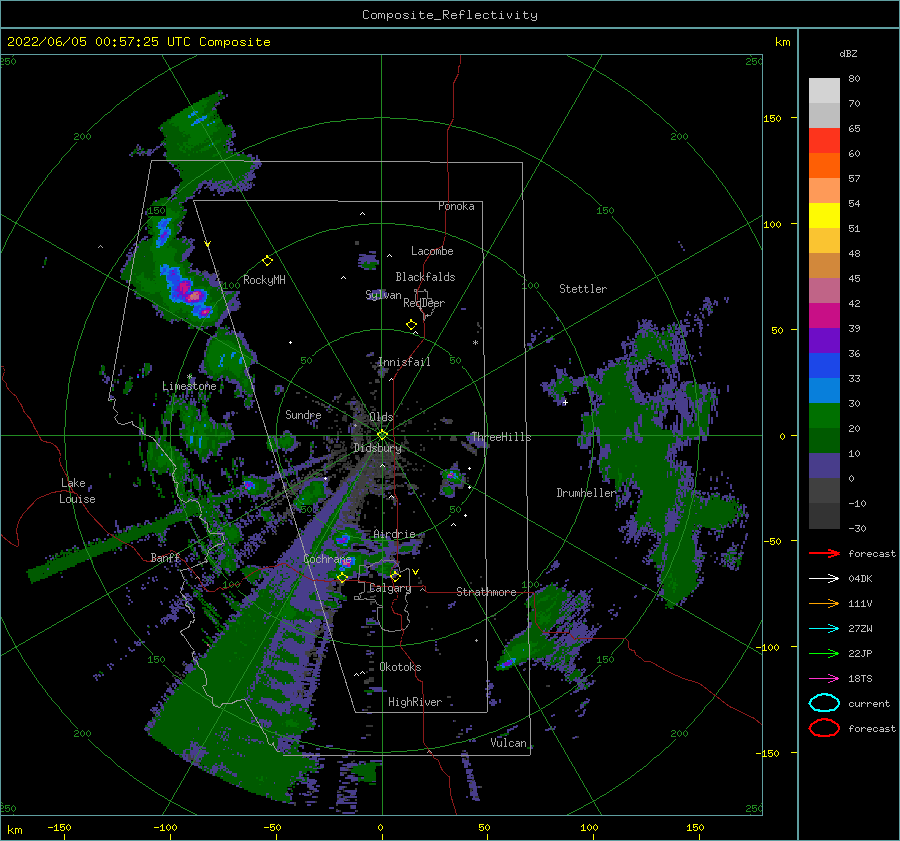Click the Olds town label
This screenshot has height=841, width=900.
pos(382,417)
